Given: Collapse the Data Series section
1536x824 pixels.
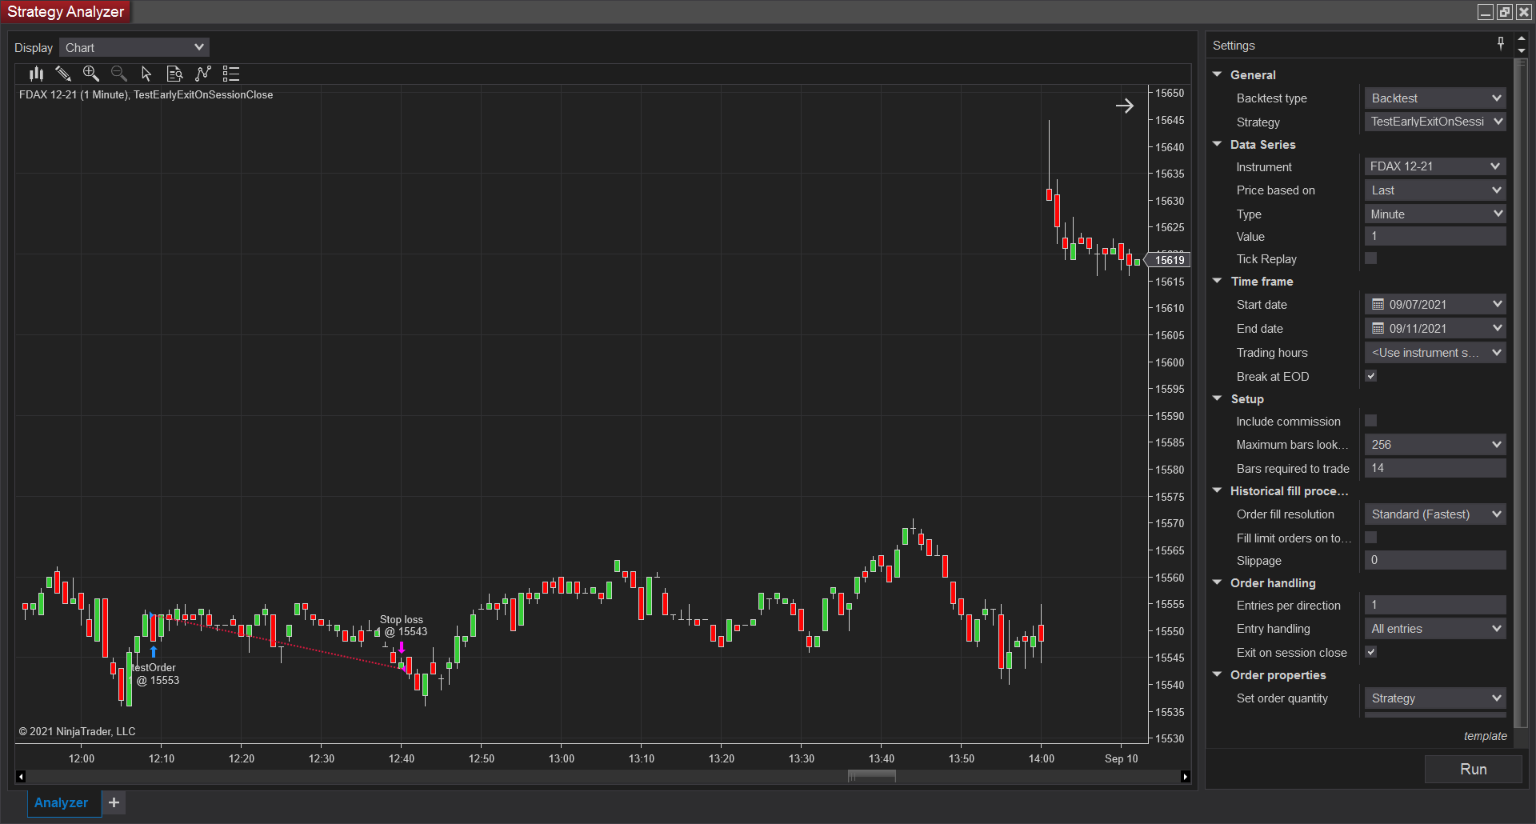Looking at the screenshot, I should 1217,144.
